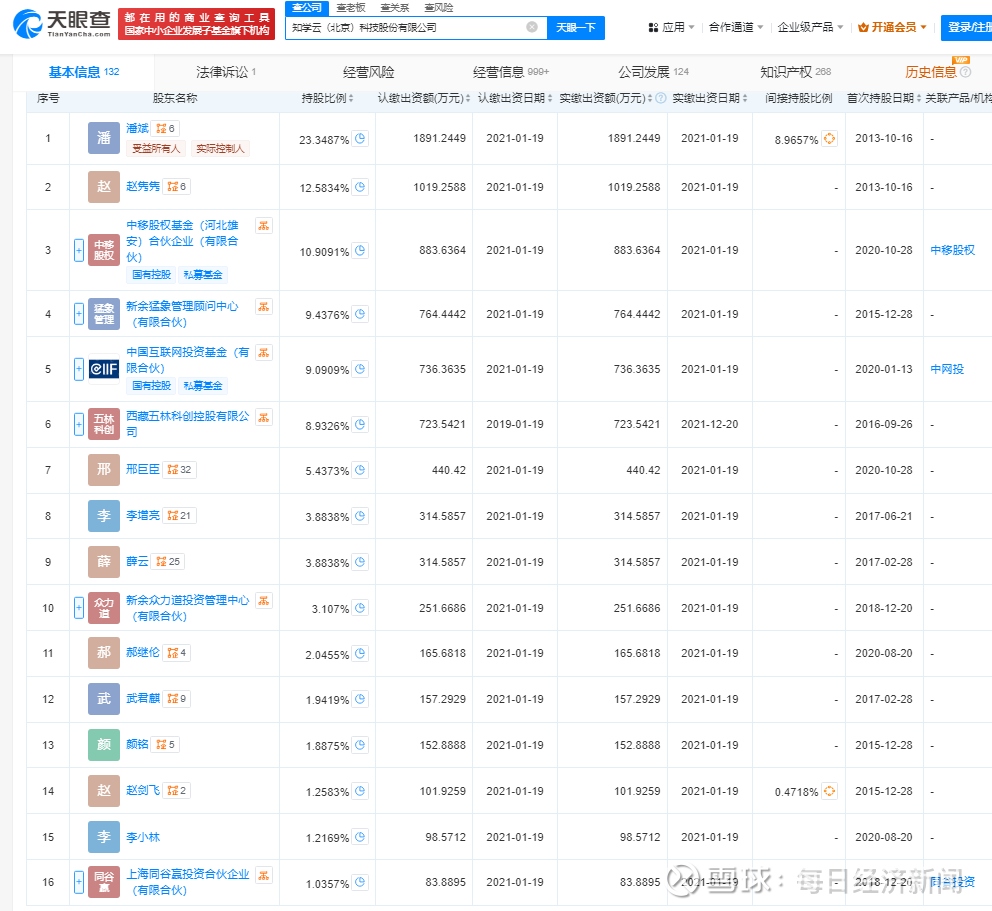
Task: Click the 天眼一下 search button
Action: tap(576, 28)
